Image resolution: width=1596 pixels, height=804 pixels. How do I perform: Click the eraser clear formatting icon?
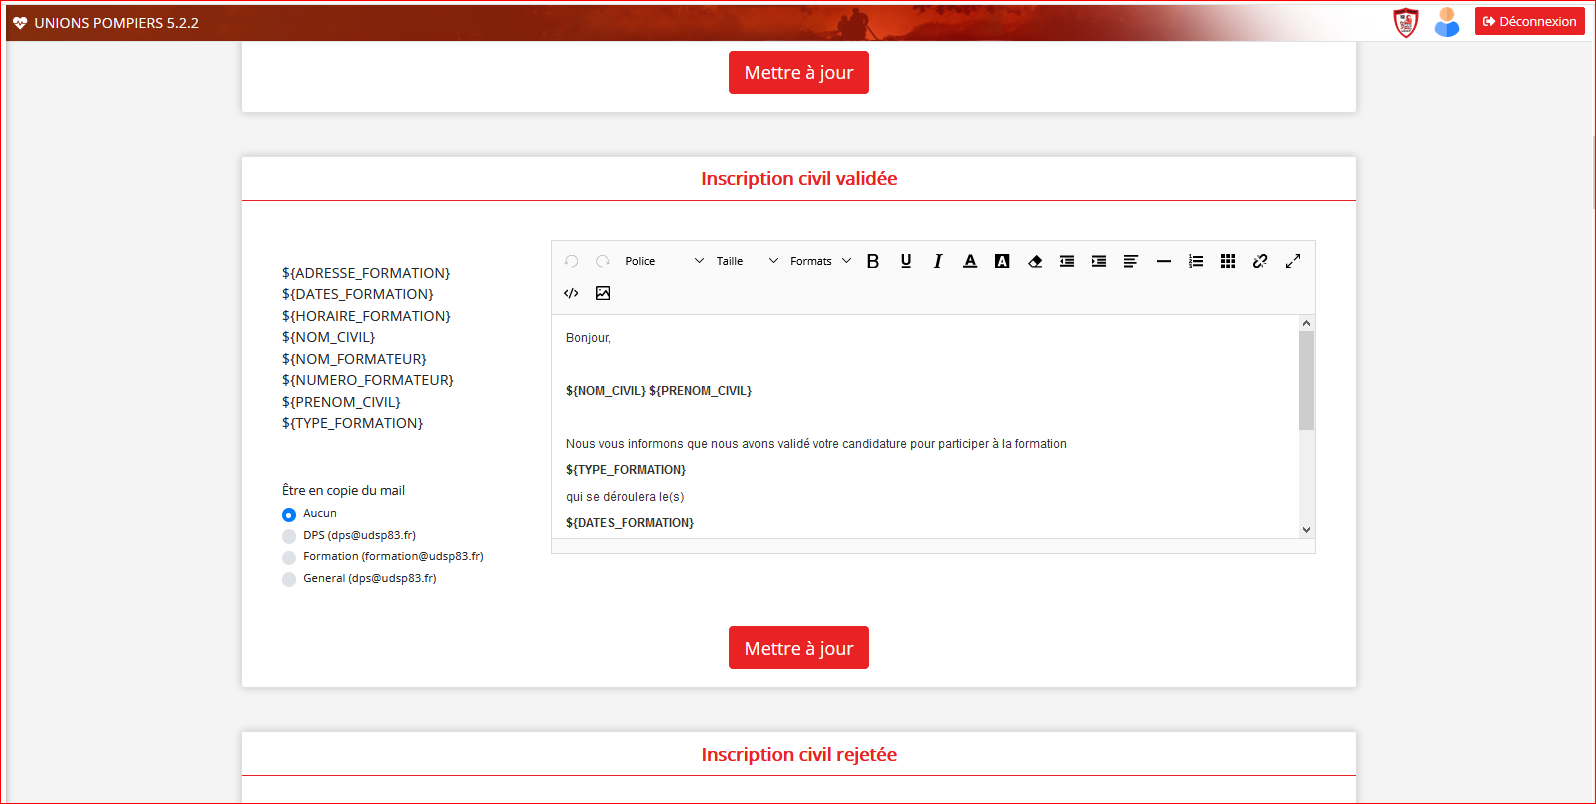point(1035,261)
